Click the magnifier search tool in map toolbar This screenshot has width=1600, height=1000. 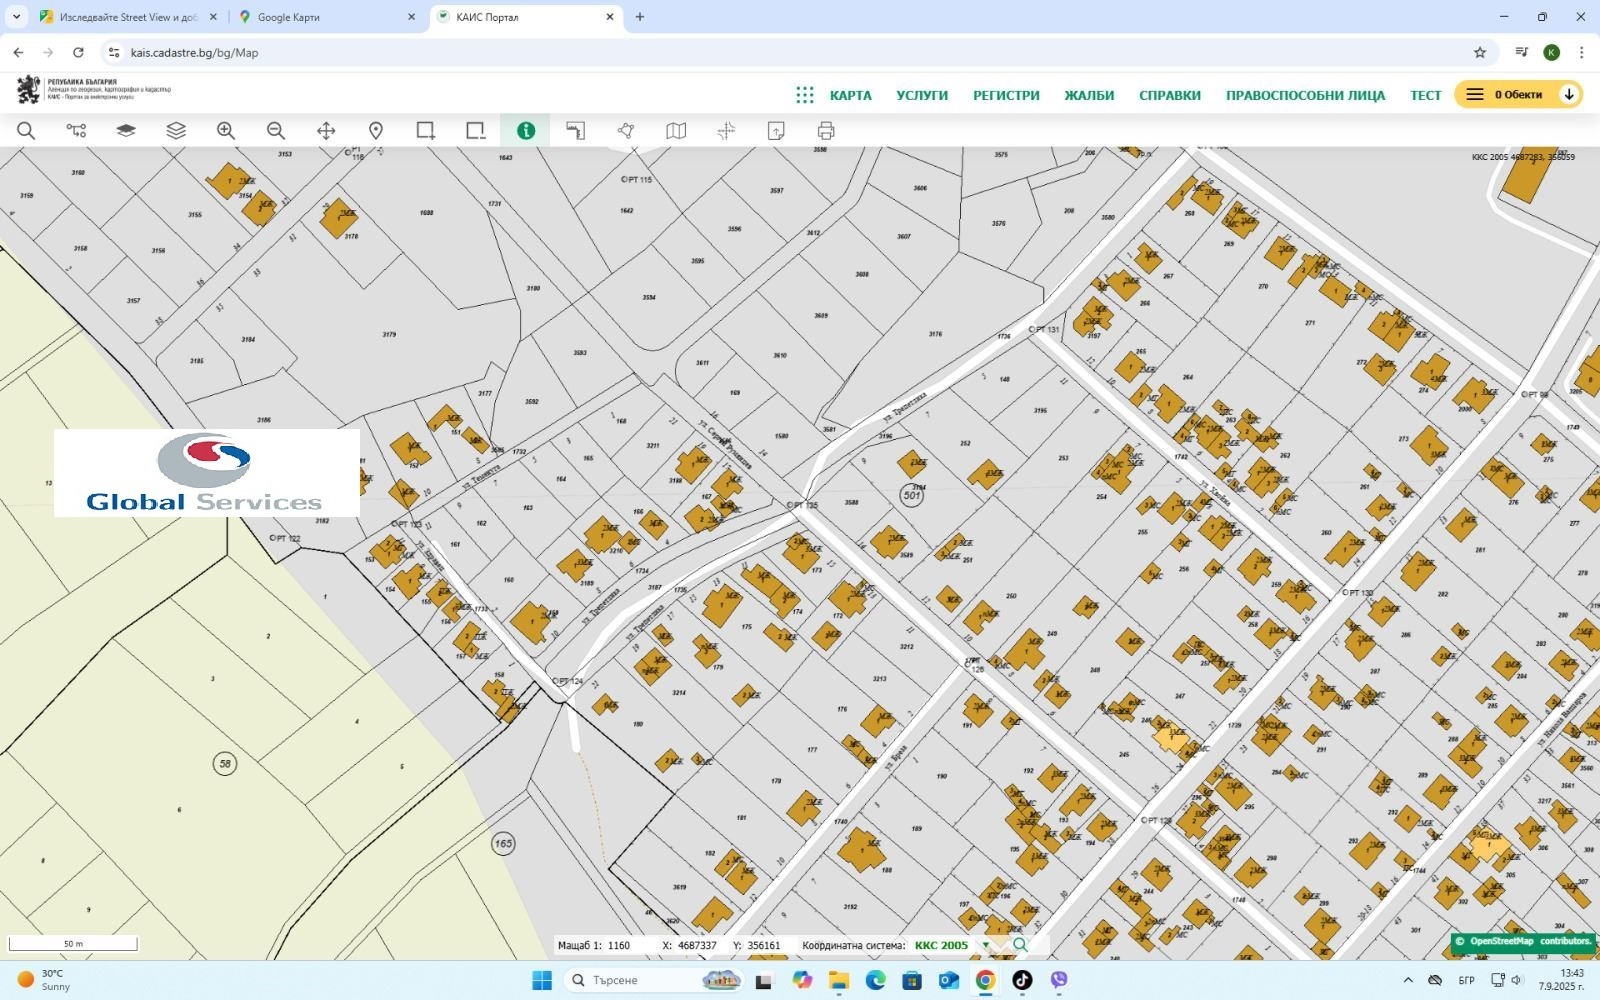26,131
